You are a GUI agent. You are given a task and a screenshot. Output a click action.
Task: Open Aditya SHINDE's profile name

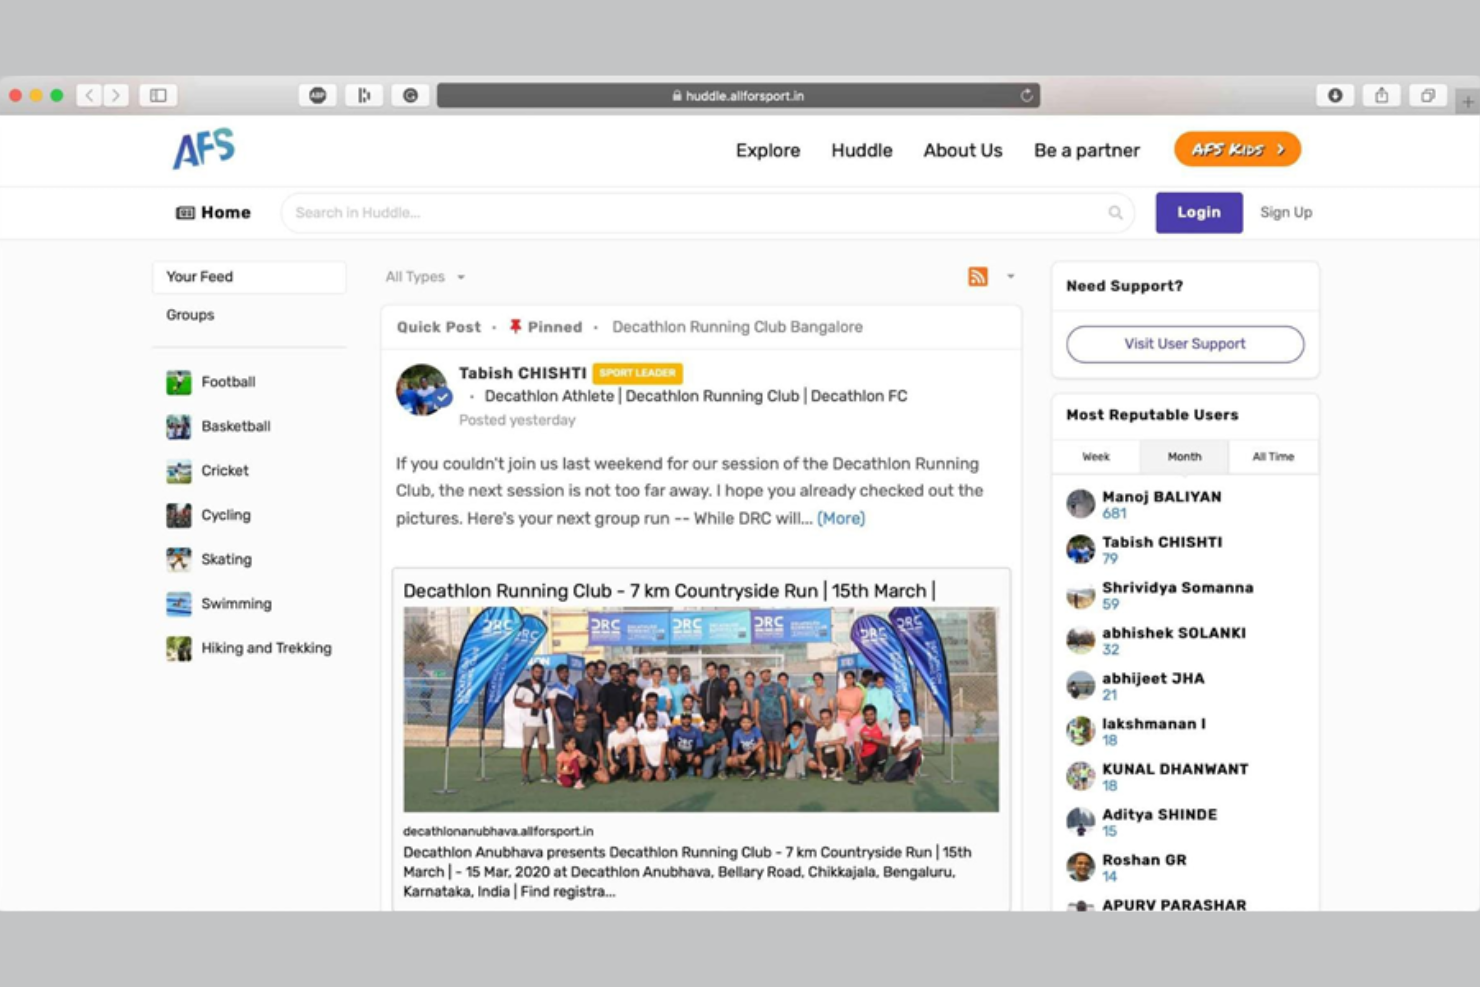[1160, 815]
